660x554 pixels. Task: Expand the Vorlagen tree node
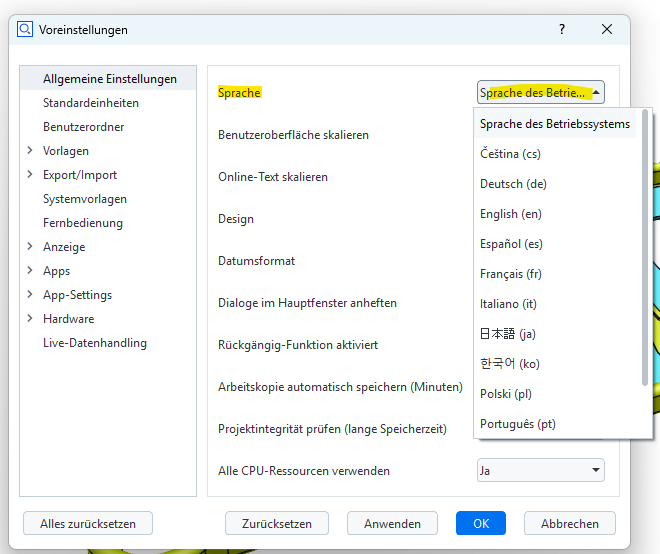tap(31, 151)
